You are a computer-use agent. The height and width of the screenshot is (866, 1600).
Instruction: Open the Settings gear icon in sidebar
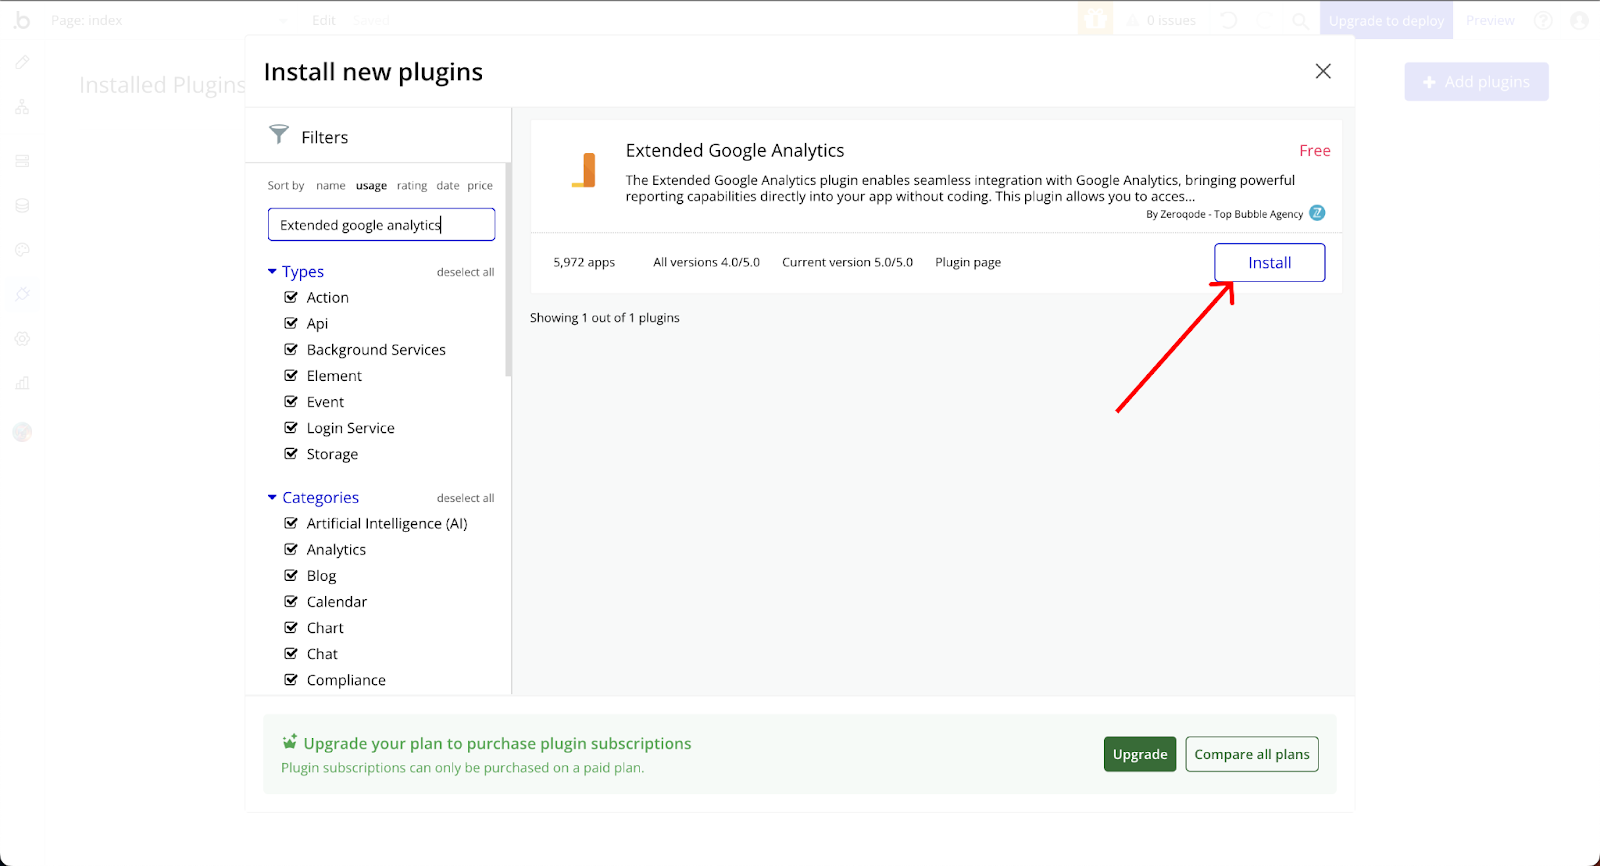(x=22, y=339)
